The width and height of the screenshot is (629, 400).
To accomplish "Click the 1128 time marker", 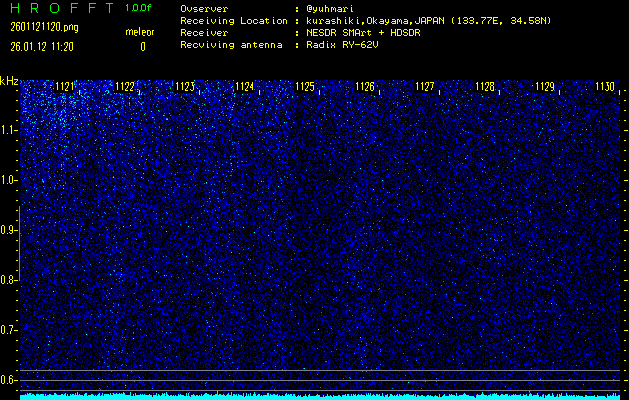I will pos(485,87).
